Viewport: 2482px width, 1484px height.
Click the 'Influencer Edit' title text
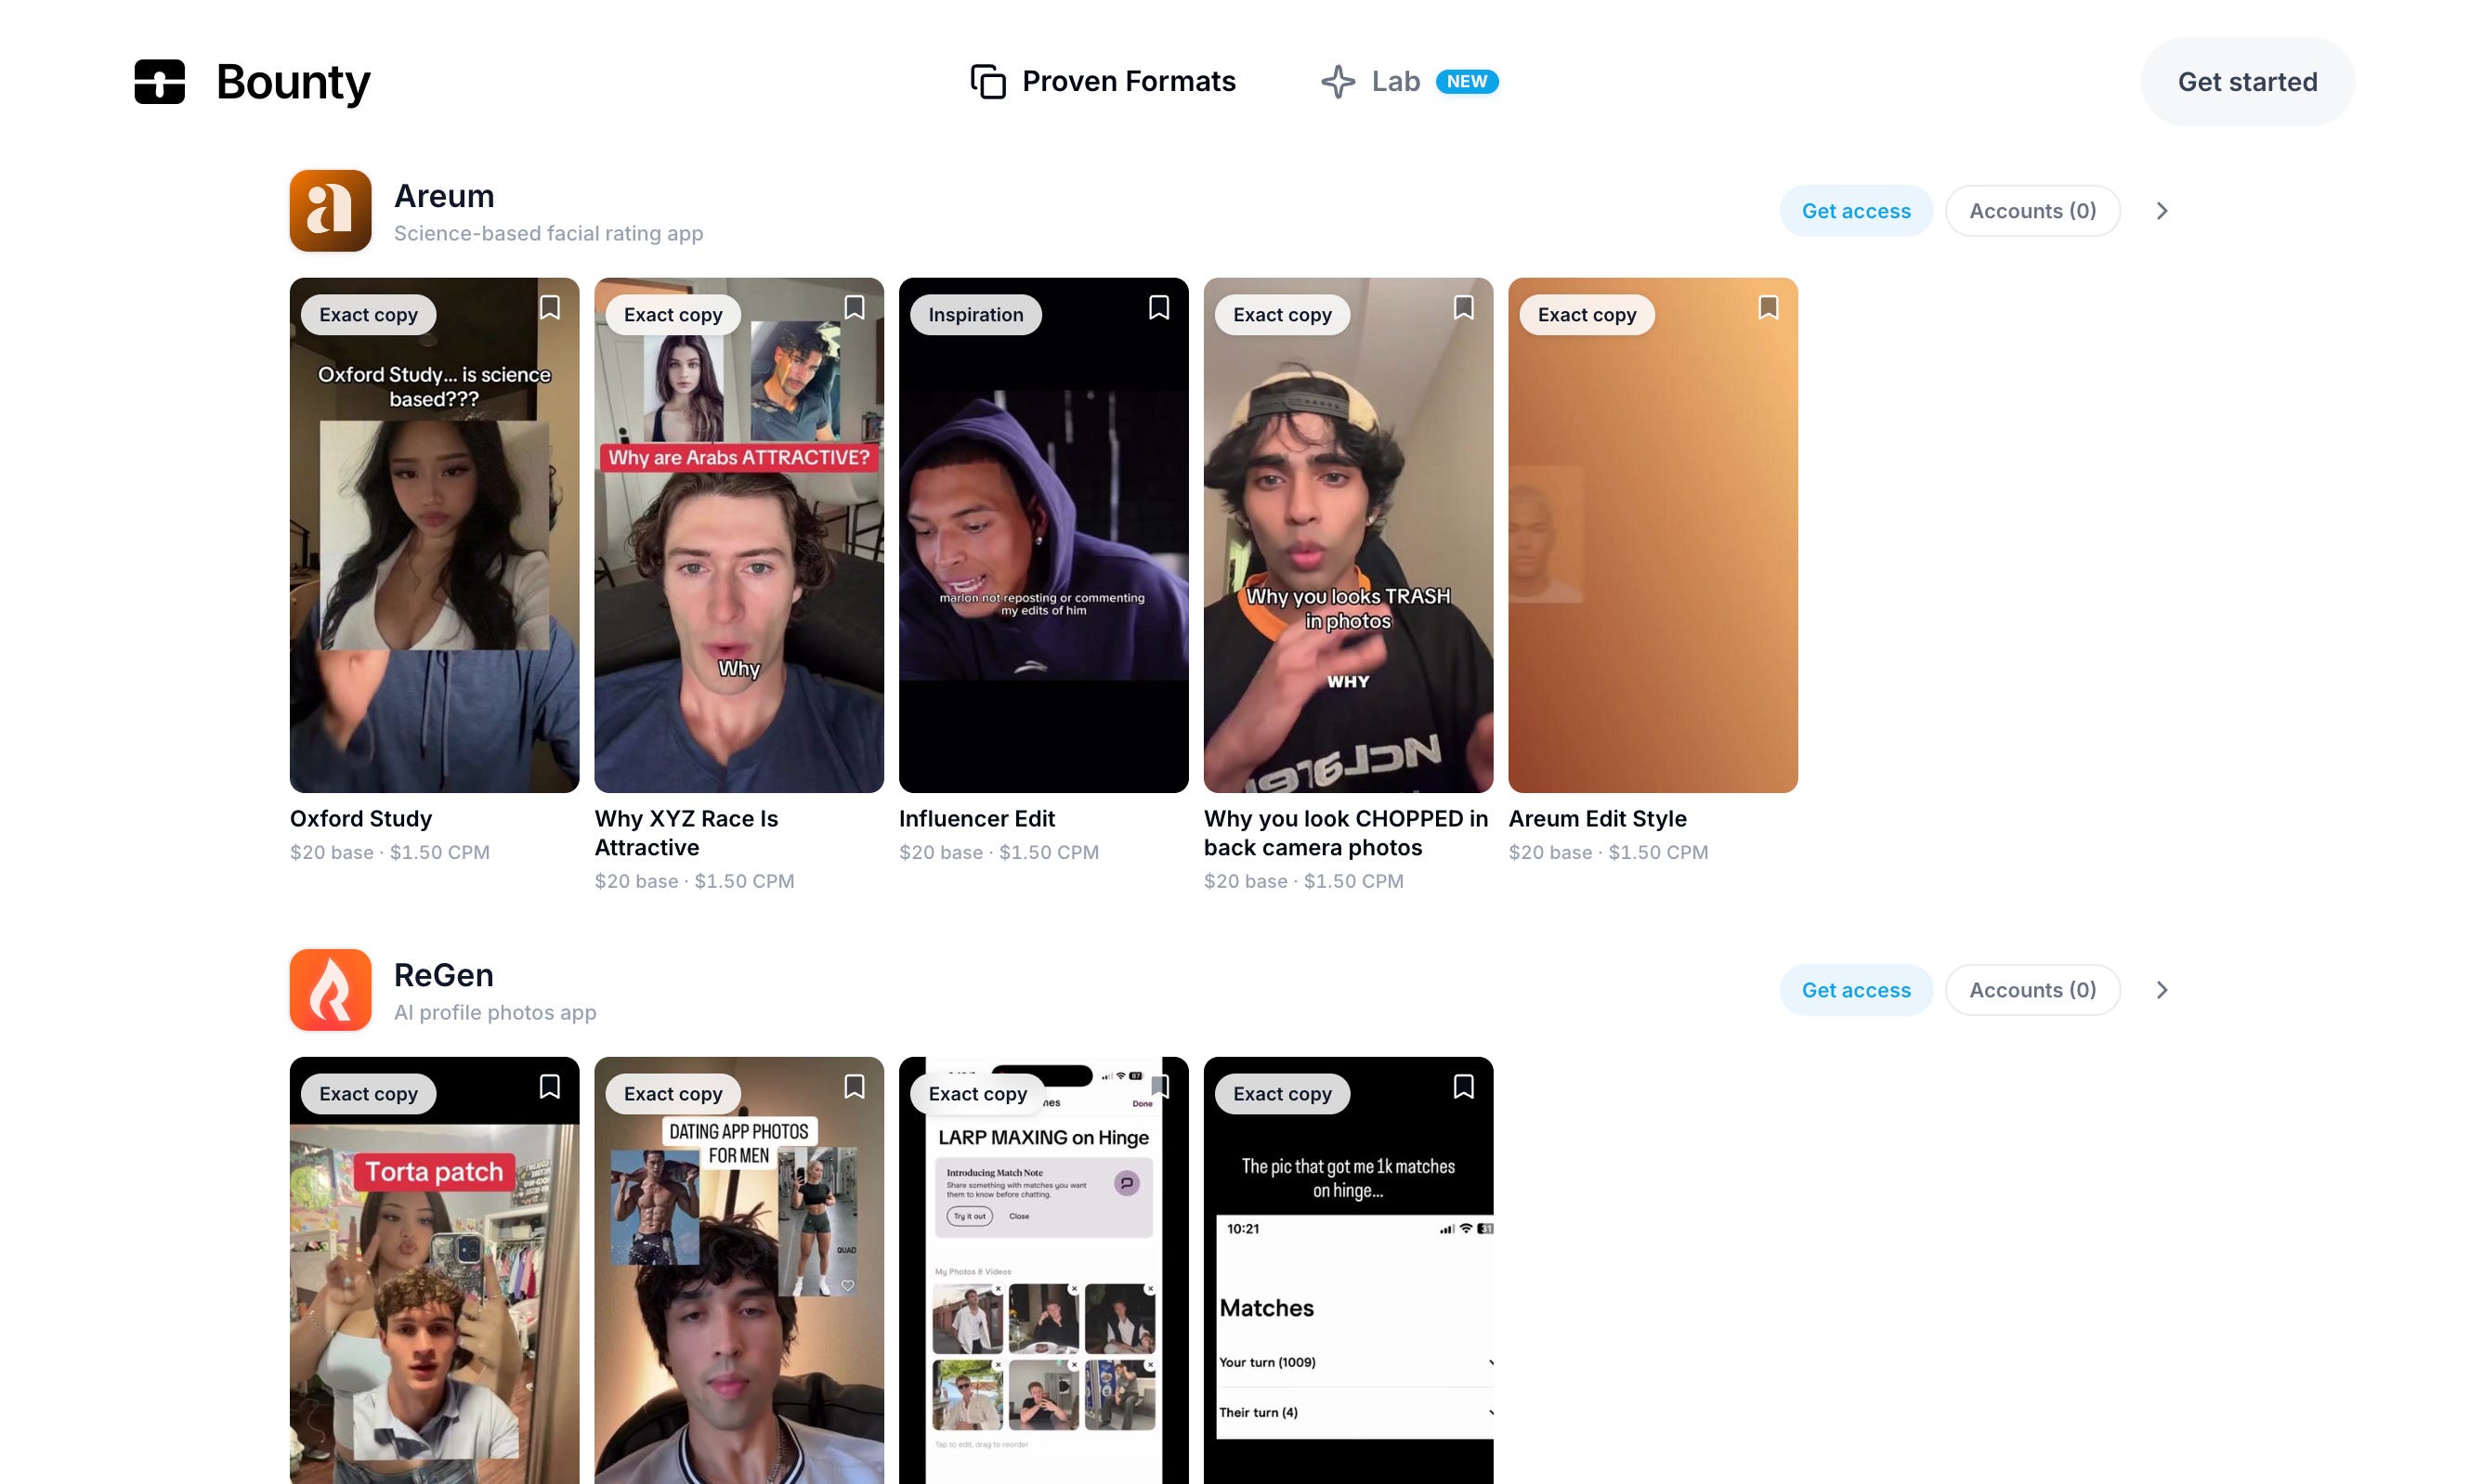click(x=977, y=819)
